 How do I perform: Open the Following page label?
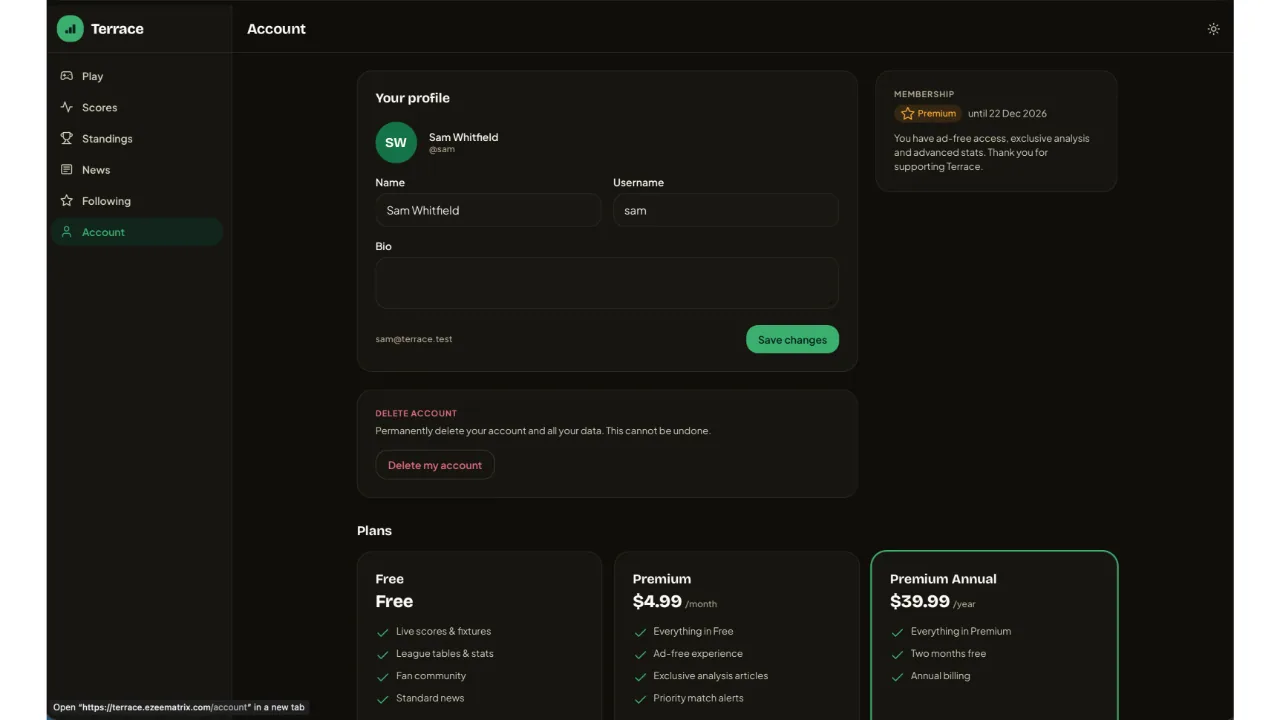(106, 201)
